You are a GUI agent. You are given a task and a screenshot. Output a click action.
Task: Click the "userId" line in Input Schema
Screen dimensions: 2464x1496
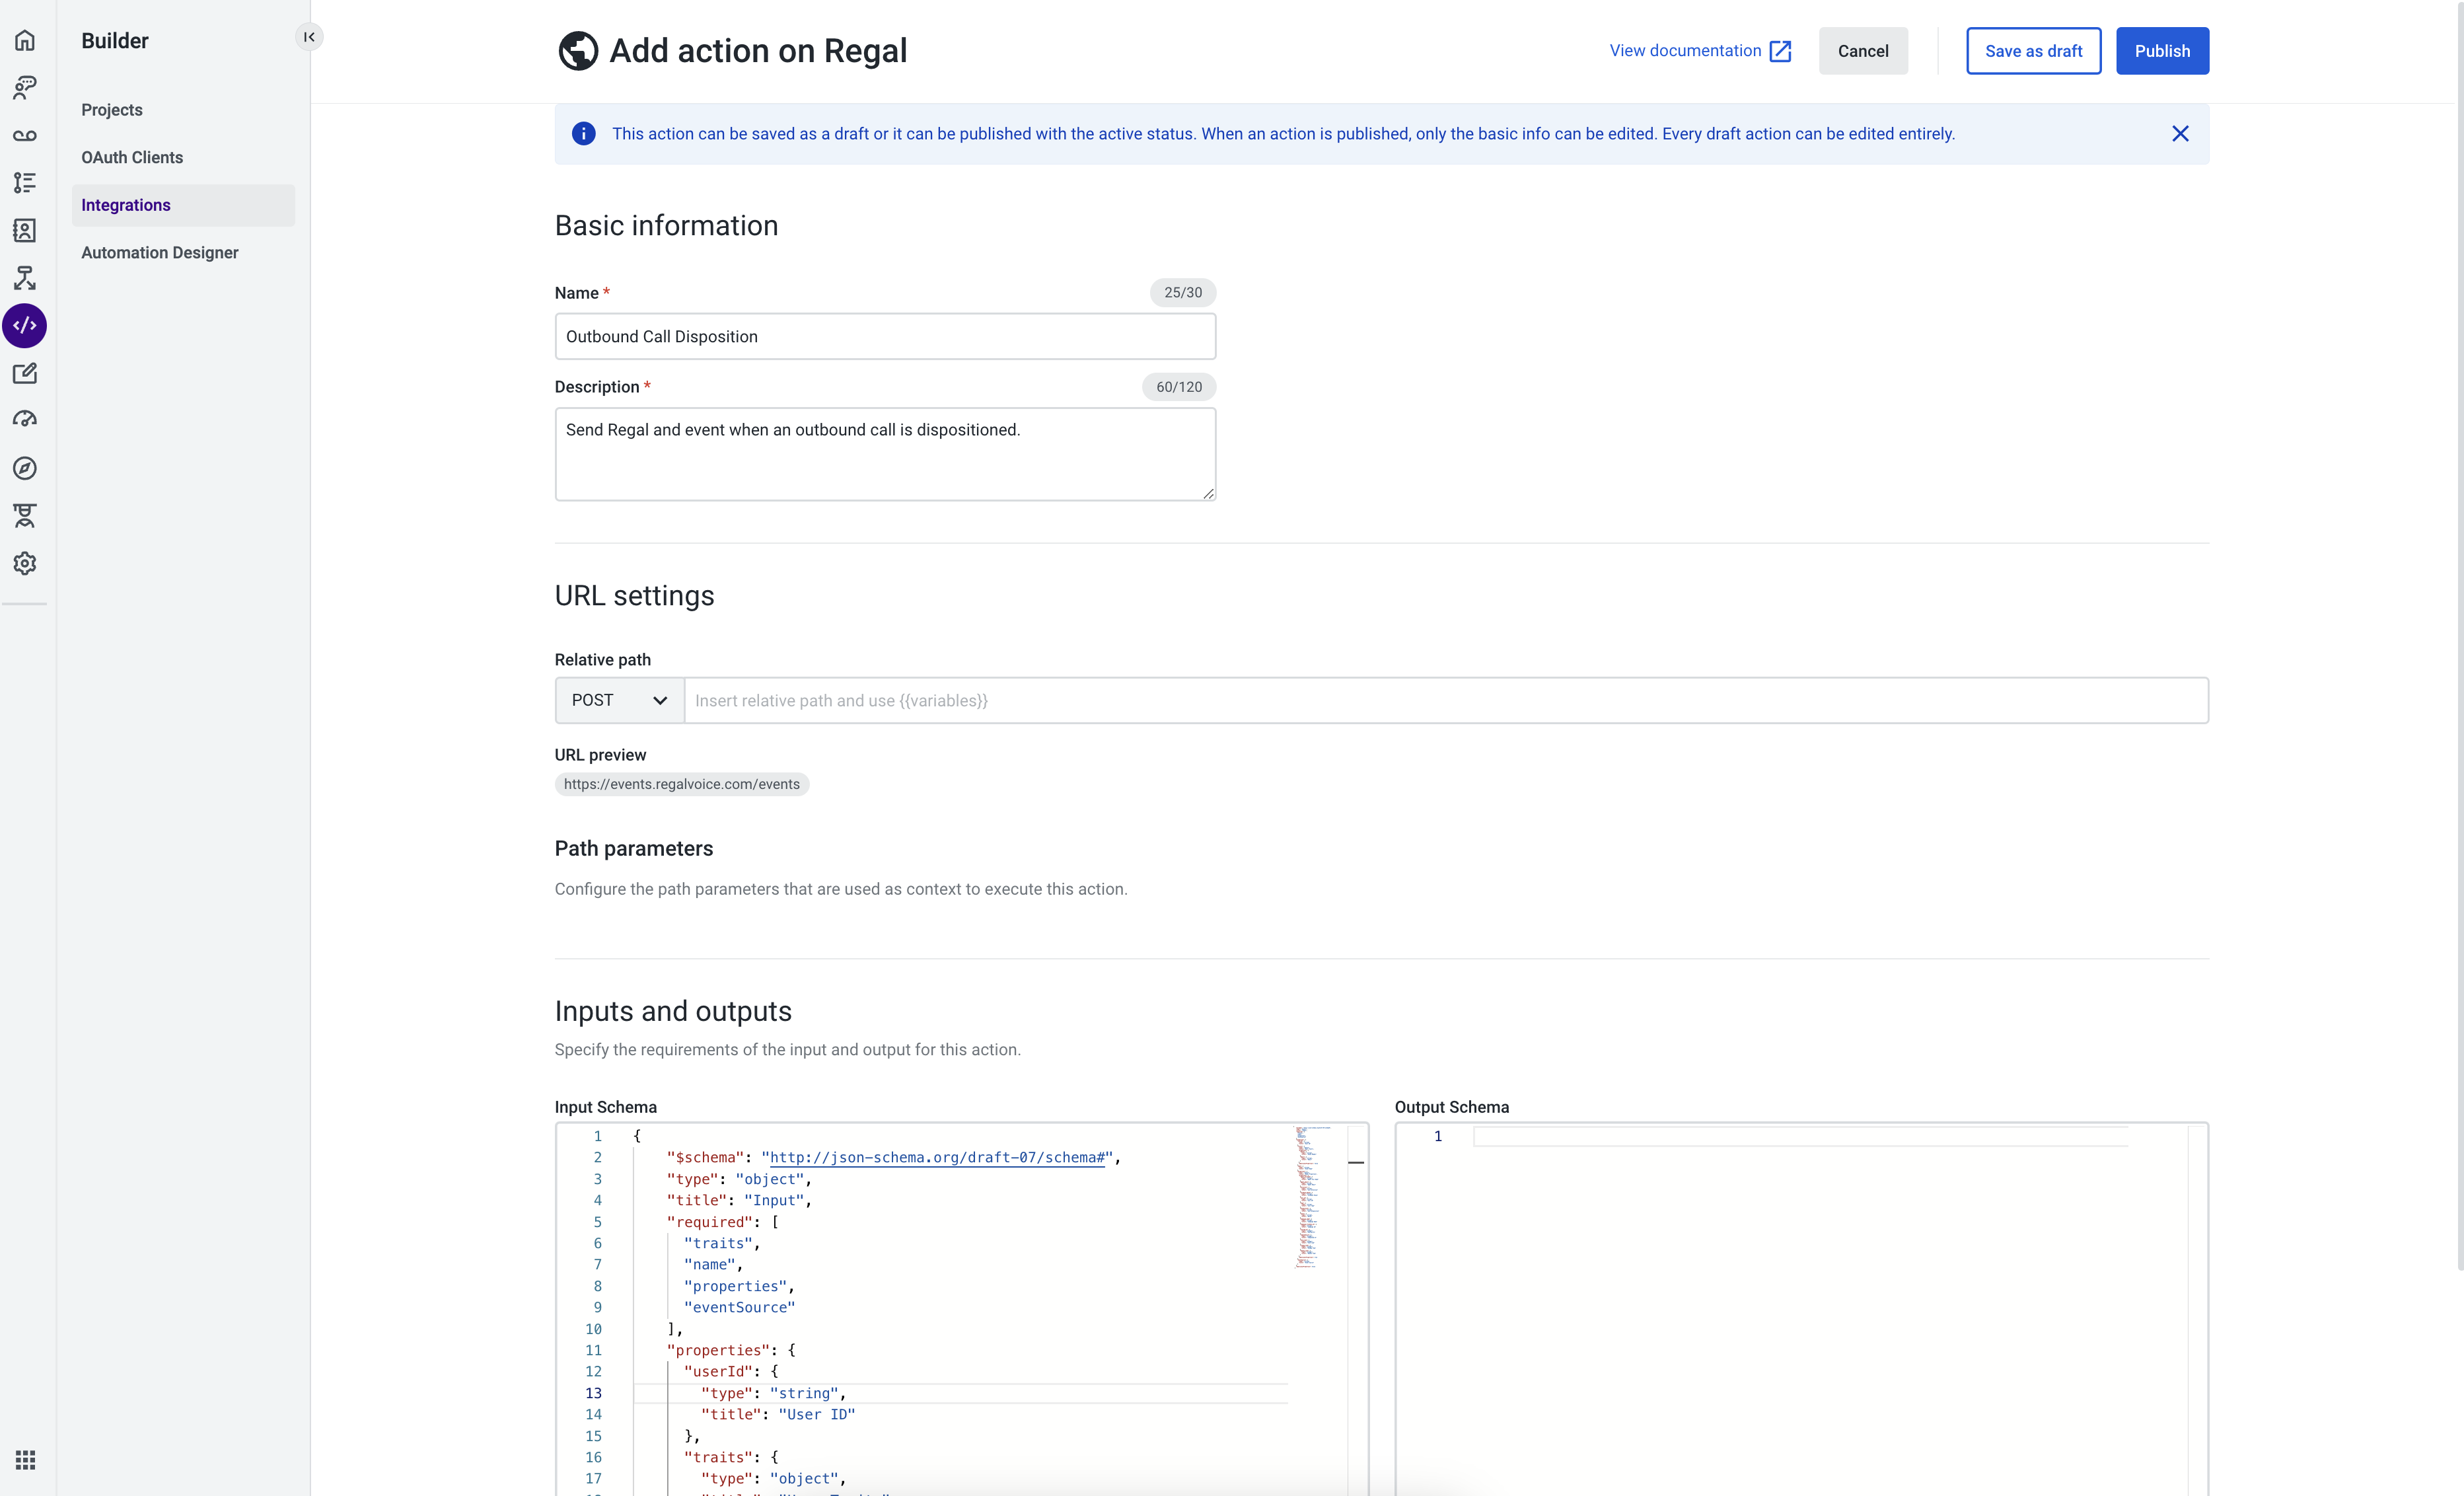click(731, 1371)
